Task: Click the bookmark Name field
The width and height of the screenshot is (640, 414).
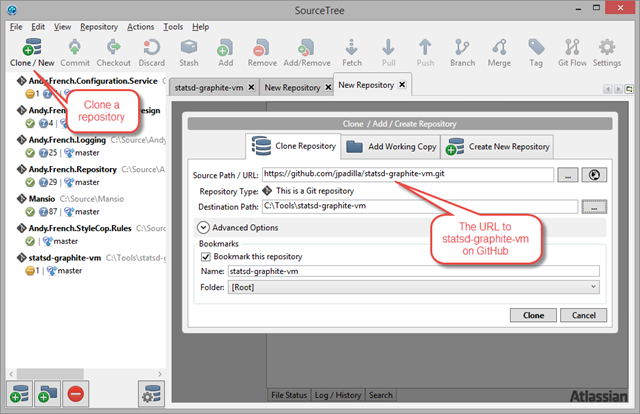Action: click(x=414, y=271)
